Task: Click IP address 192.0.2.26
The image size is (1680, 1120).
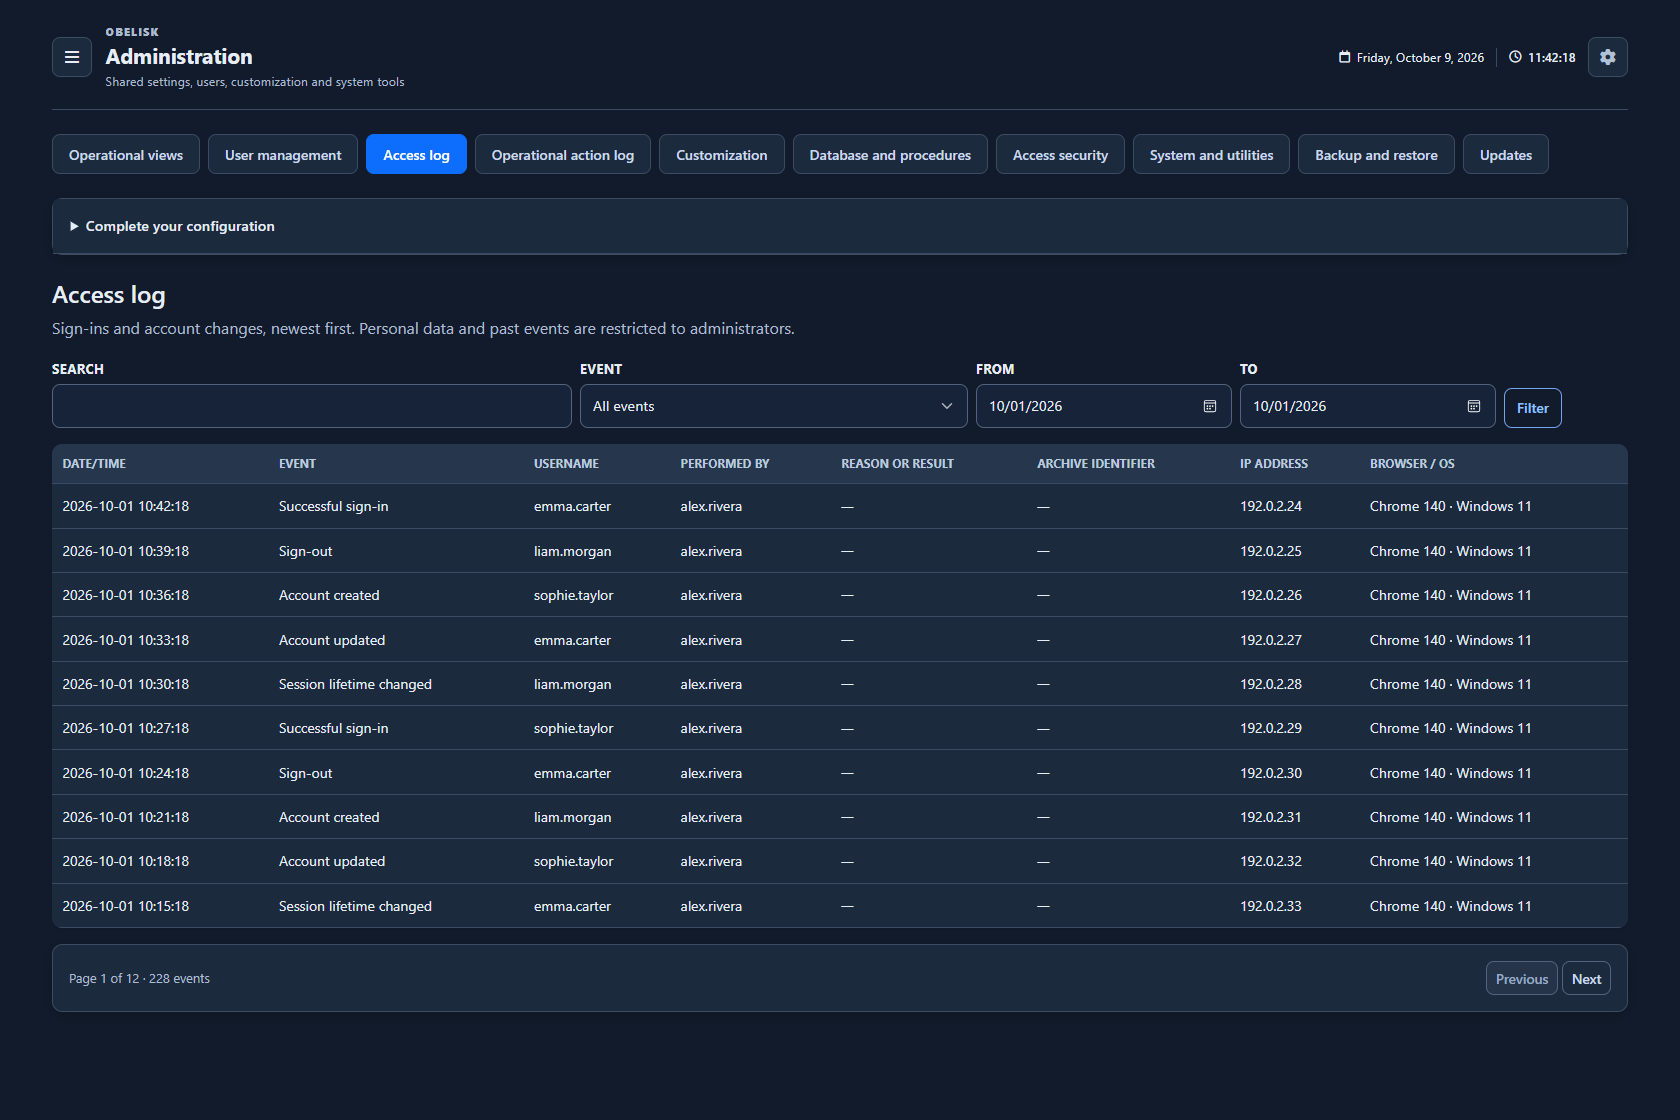Action: (1271, 595)
